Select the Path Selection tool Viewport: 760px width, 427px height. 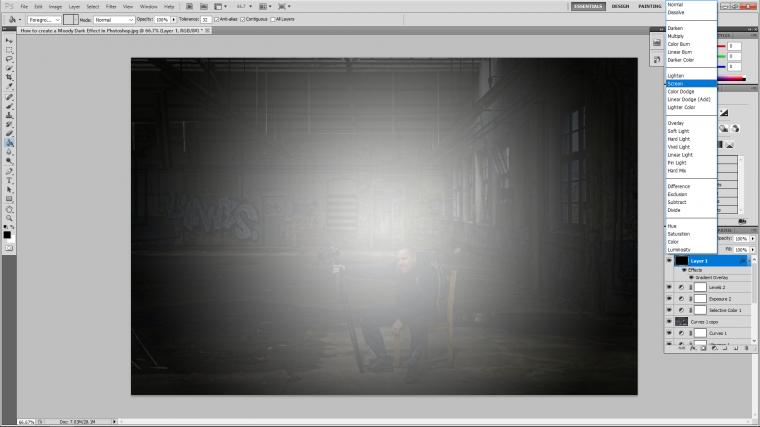coord(9,190)
